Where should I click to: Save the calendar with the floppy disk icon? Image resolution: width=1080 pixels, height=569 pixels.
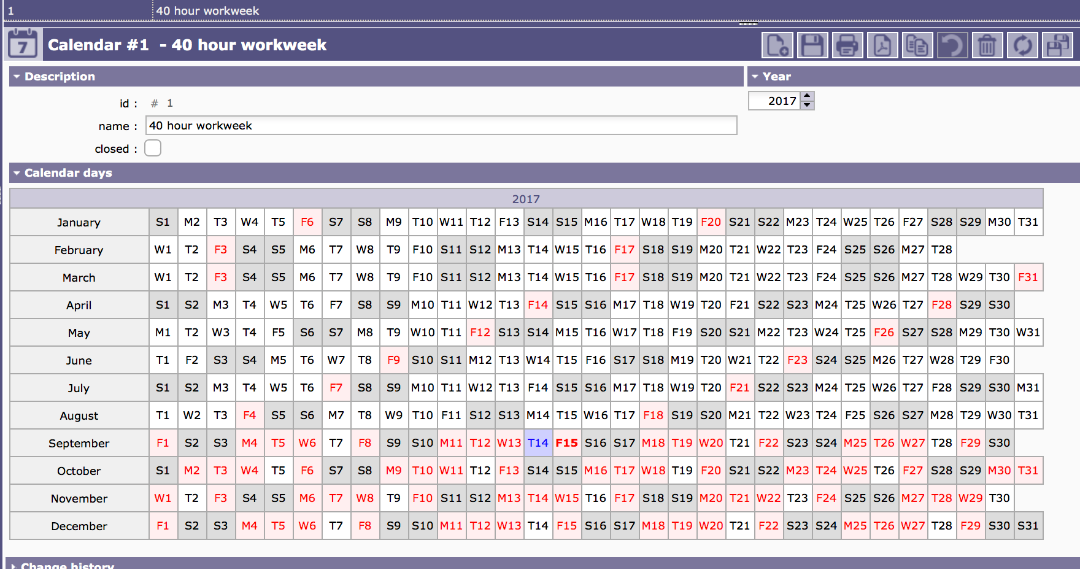pos(812,45)
